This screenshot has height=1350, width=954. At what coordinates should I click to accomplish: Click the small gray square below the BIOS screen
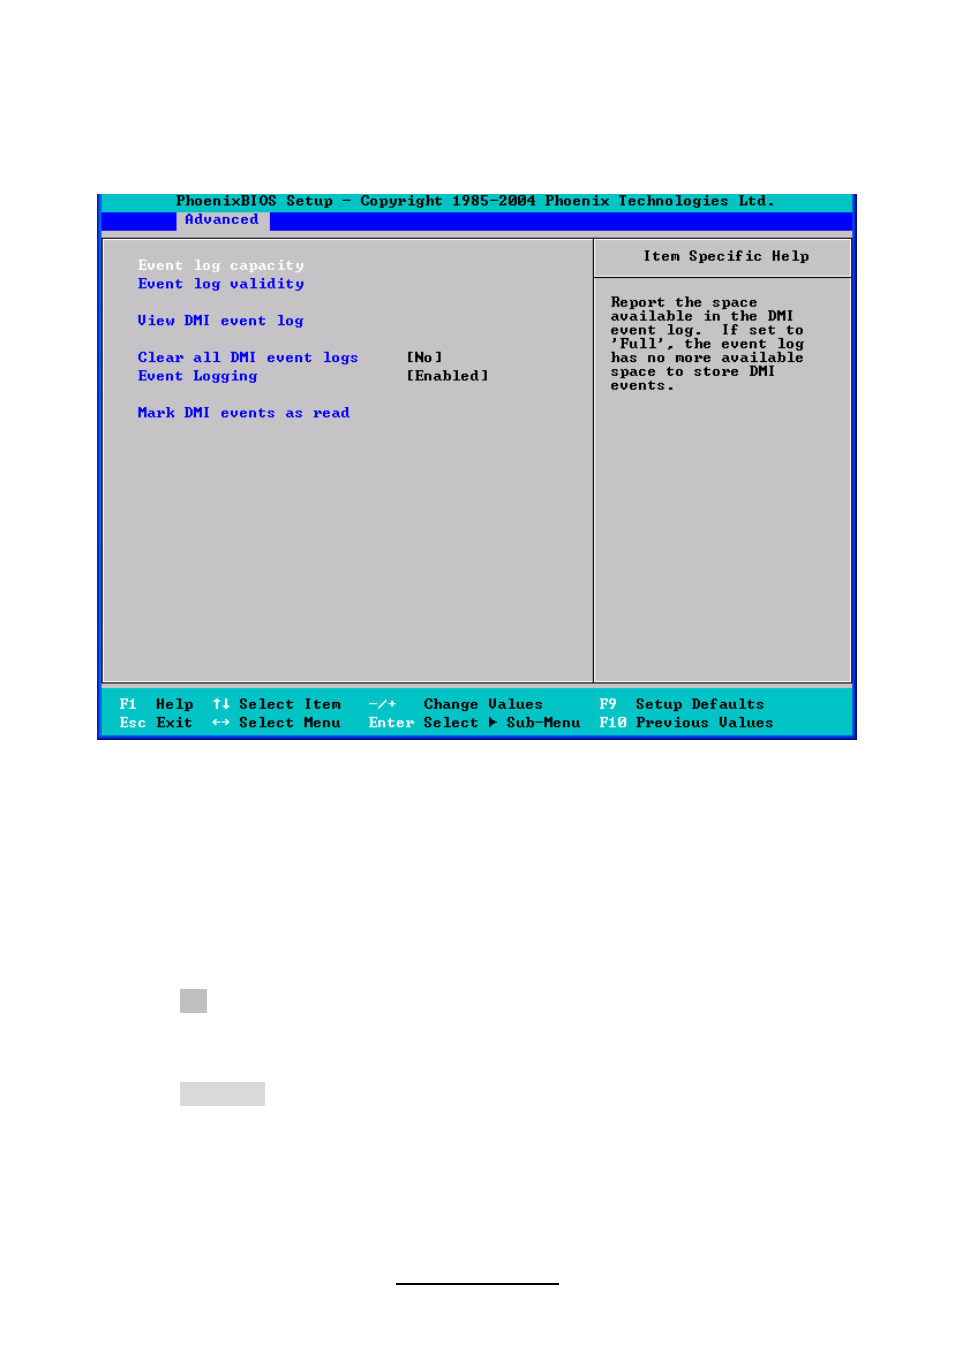(x=193, y=1001)
